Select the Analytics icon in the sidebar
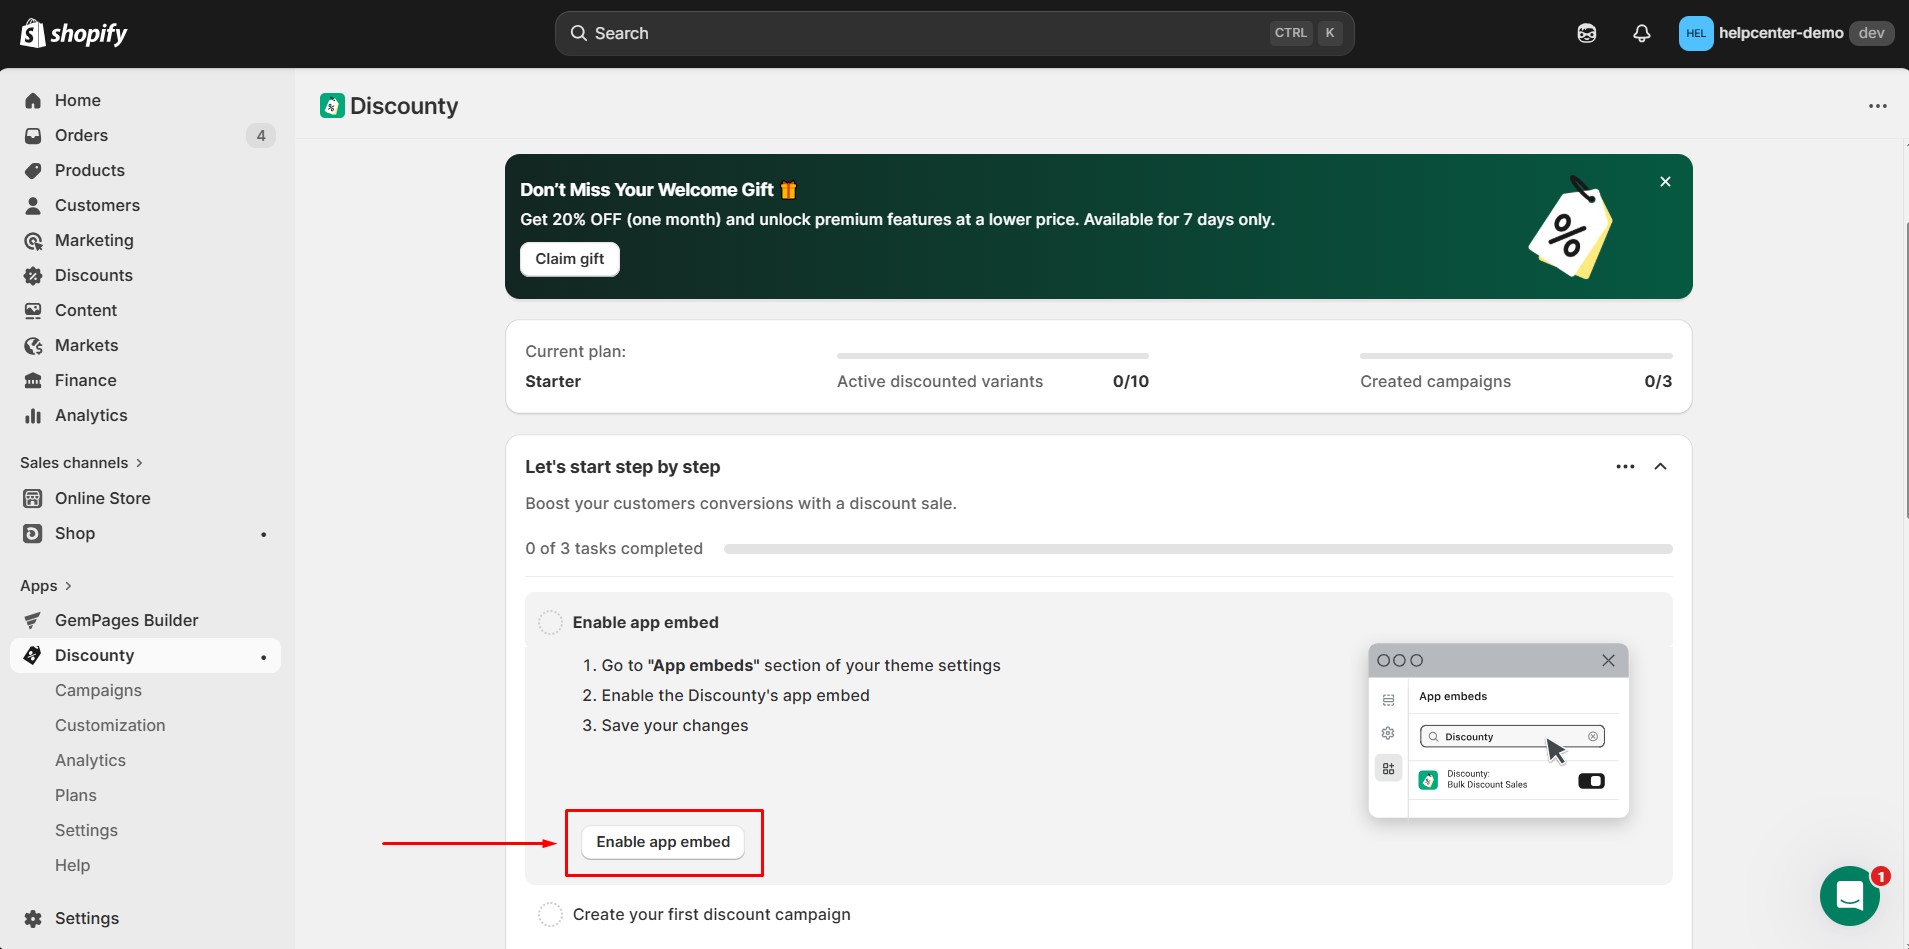This screenshot has height=949, width=1909. click(33, 415)
